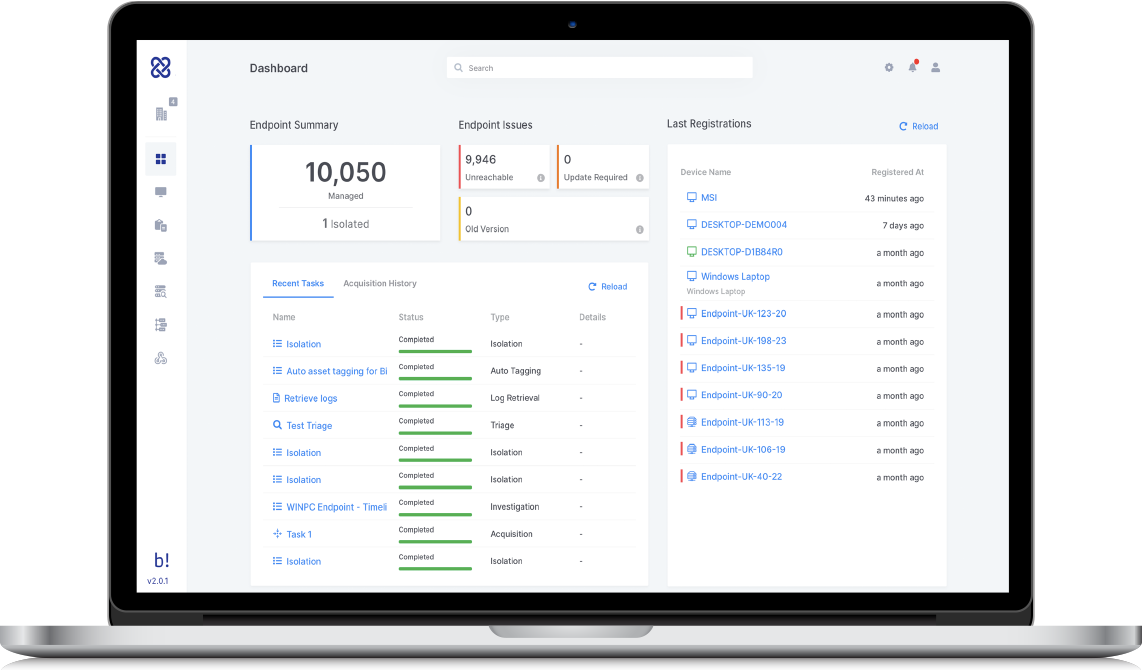Click the Test Triage progress bar
The image size is (1142, 670).
435,433
